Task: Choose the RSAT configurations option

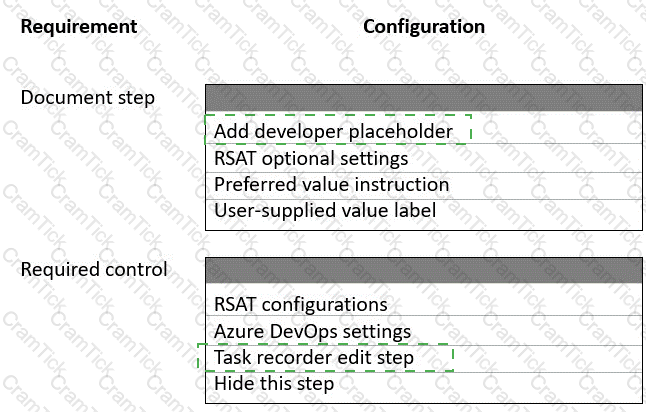Action: coord(424,304)
